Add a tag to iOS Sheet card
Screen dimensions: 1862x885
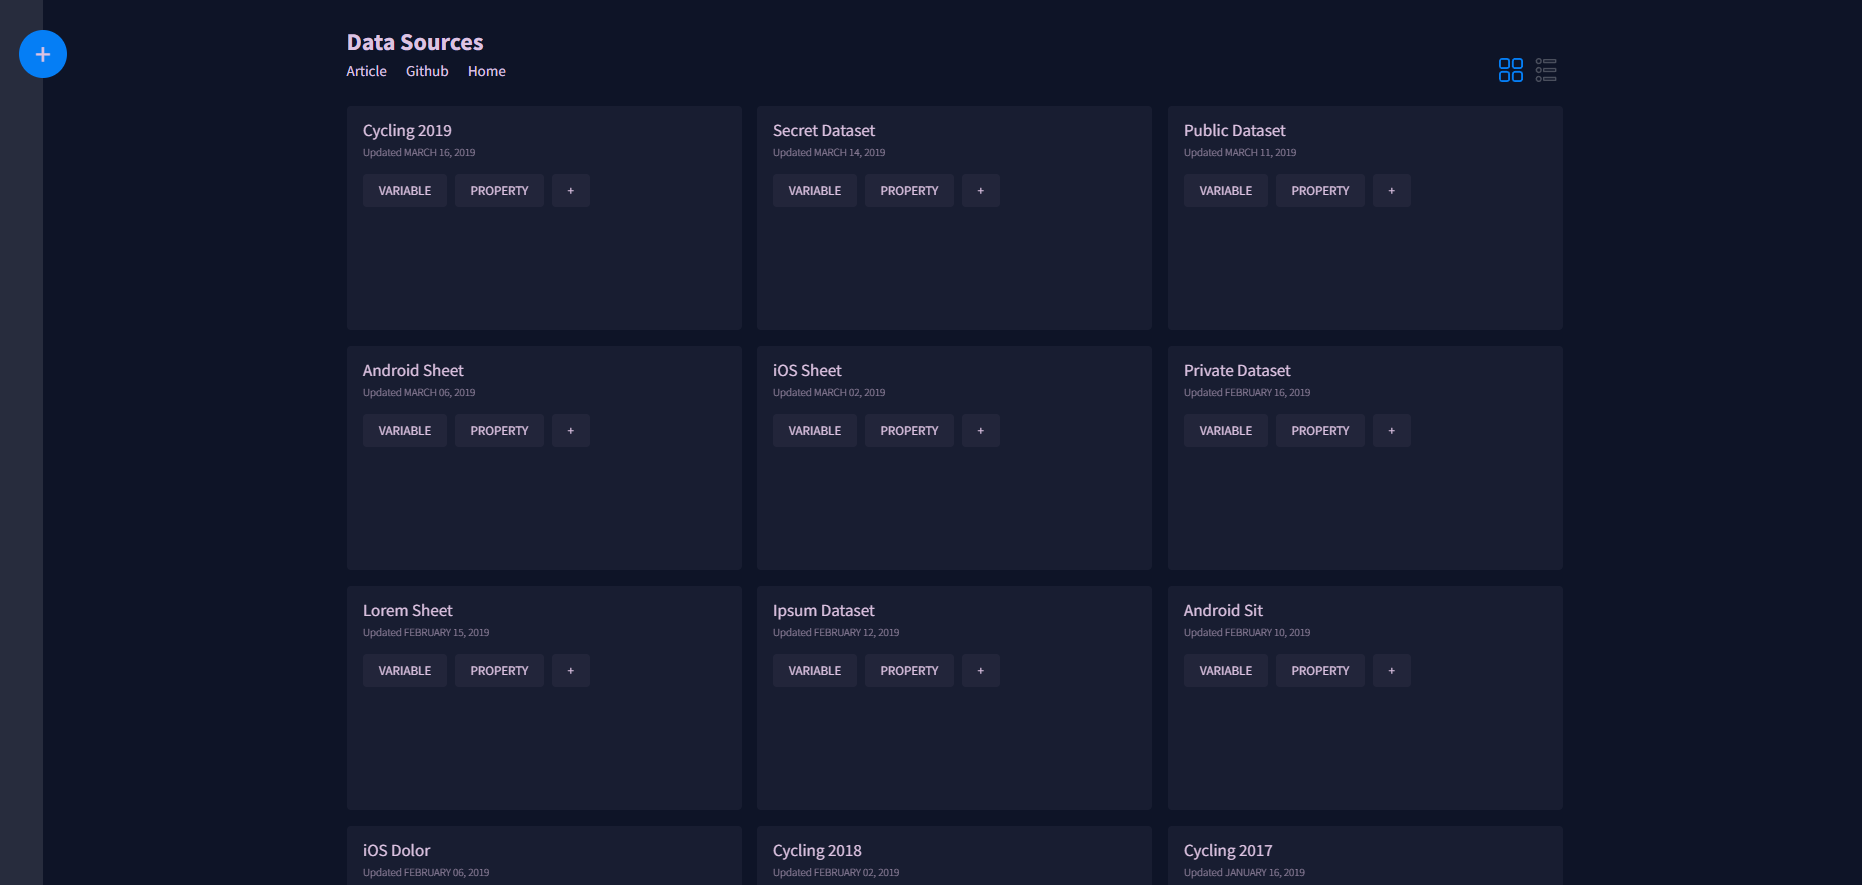(x=981, y=431)
